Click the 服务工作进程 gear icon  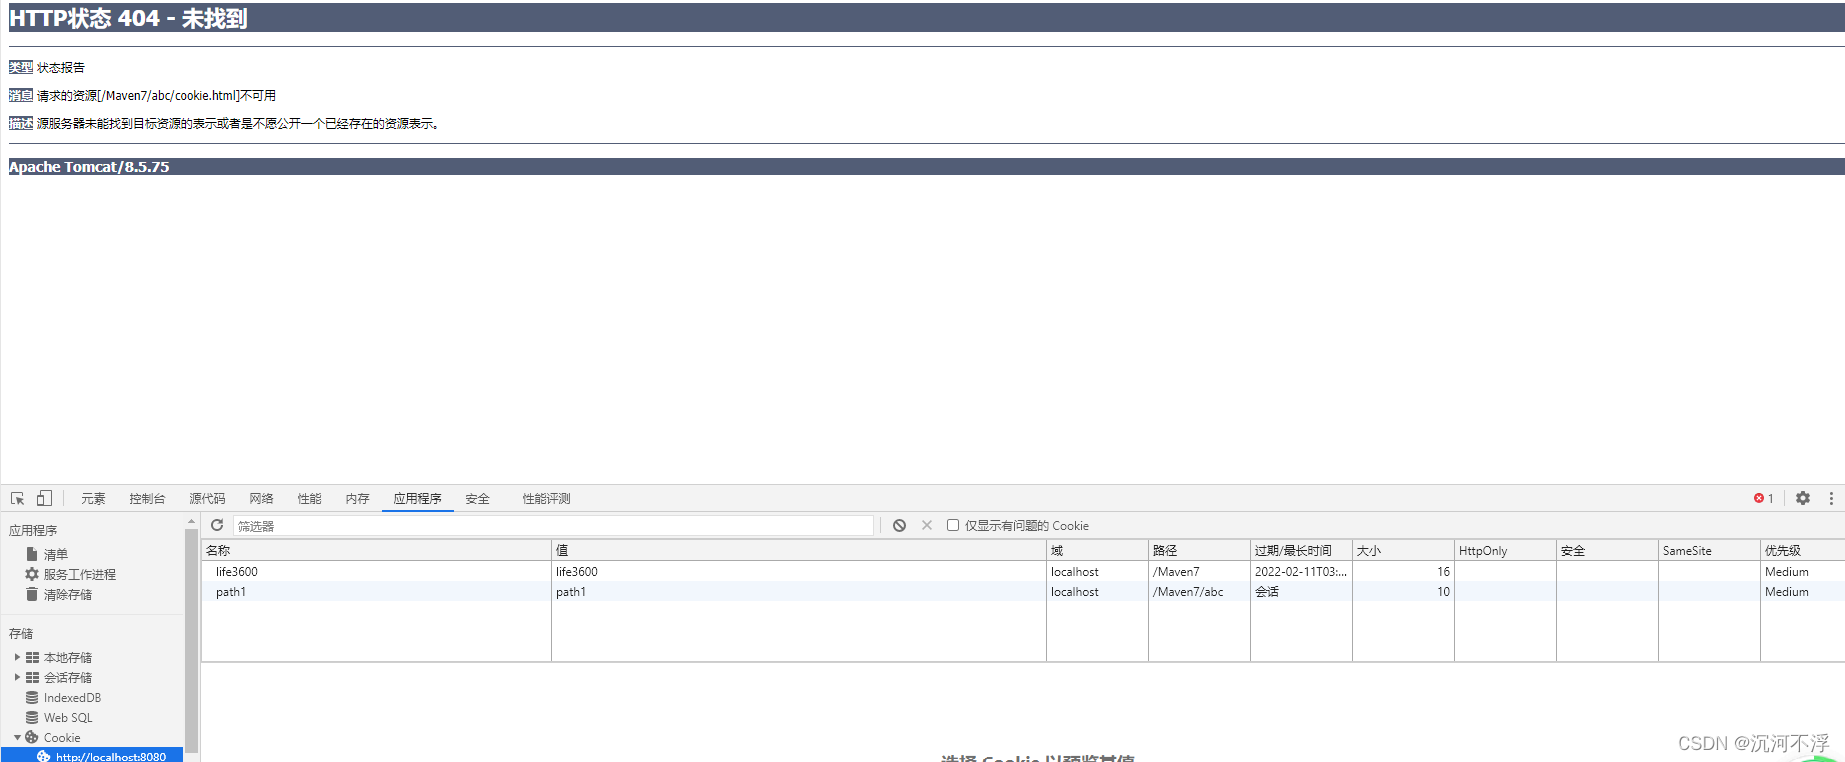coord(32,574)
